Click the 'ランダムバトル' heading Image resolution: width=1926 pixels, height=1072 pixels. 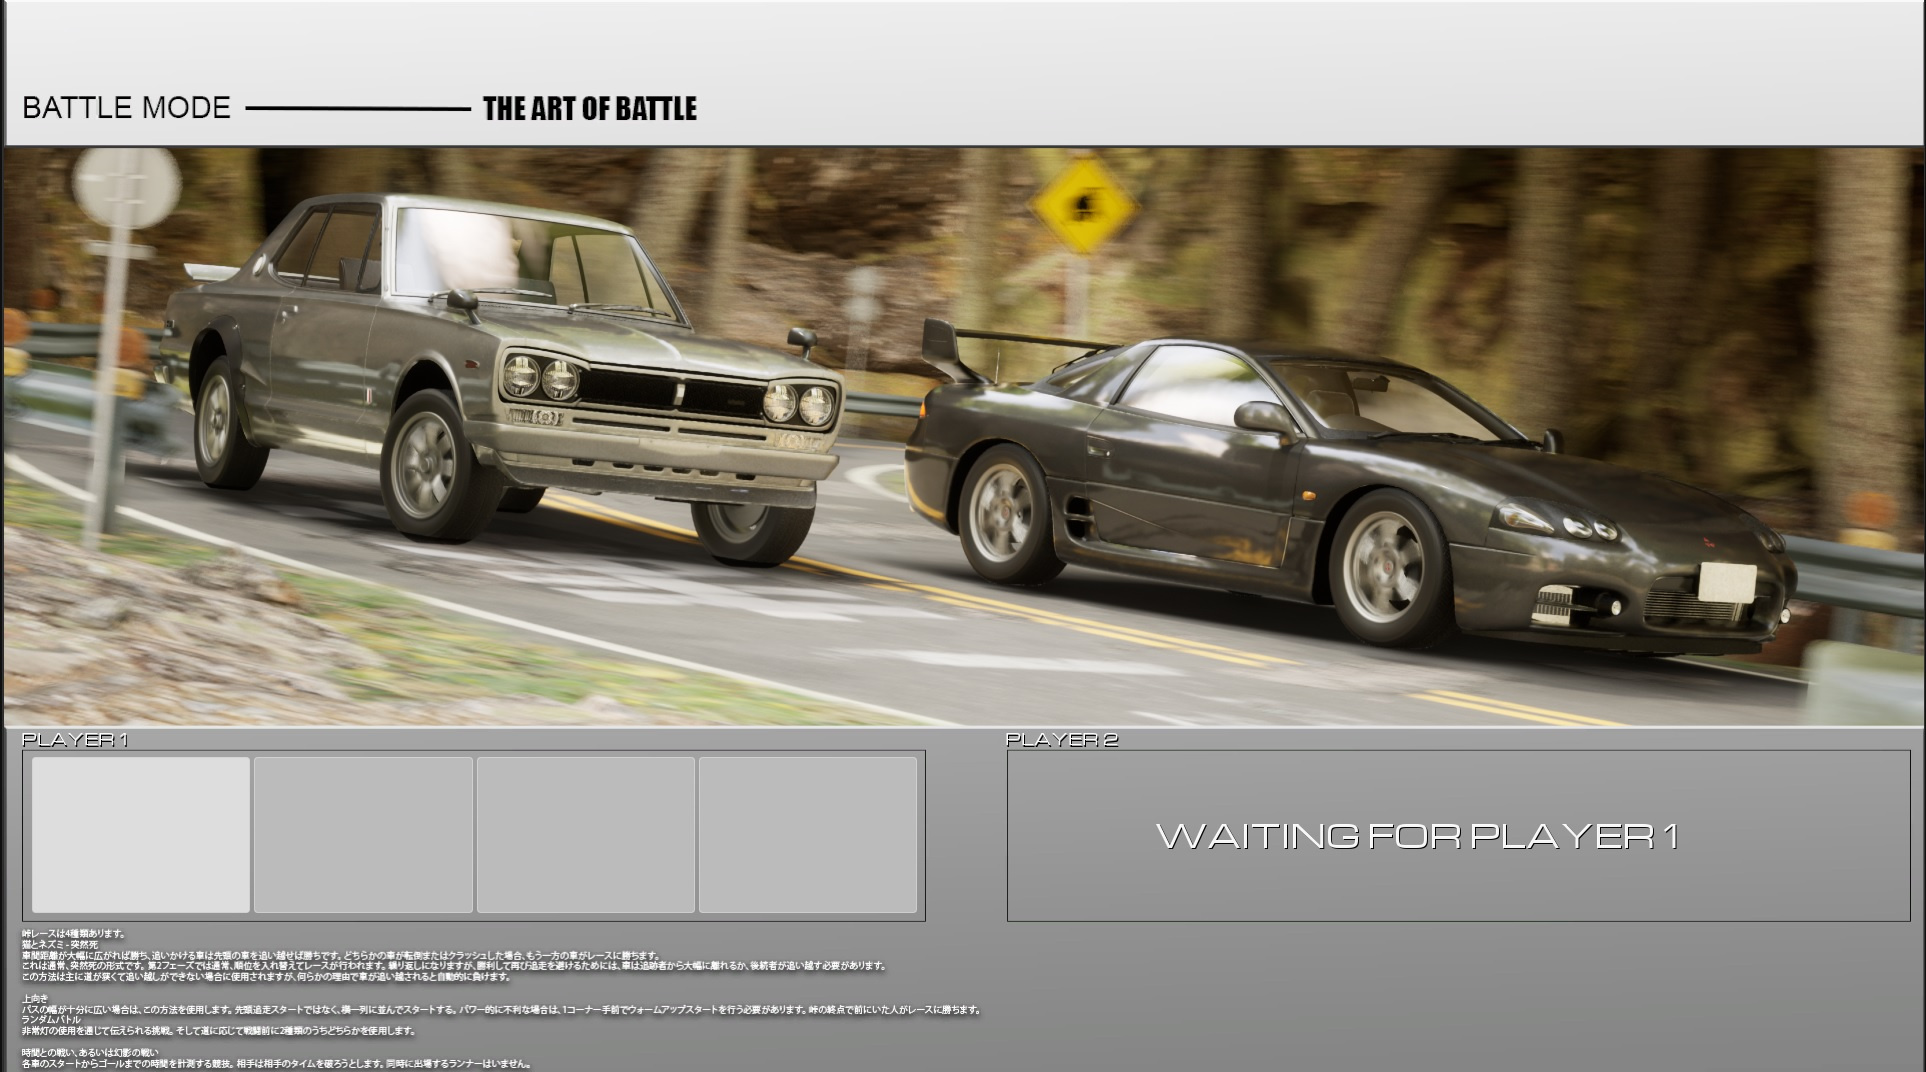point(51,1020)
